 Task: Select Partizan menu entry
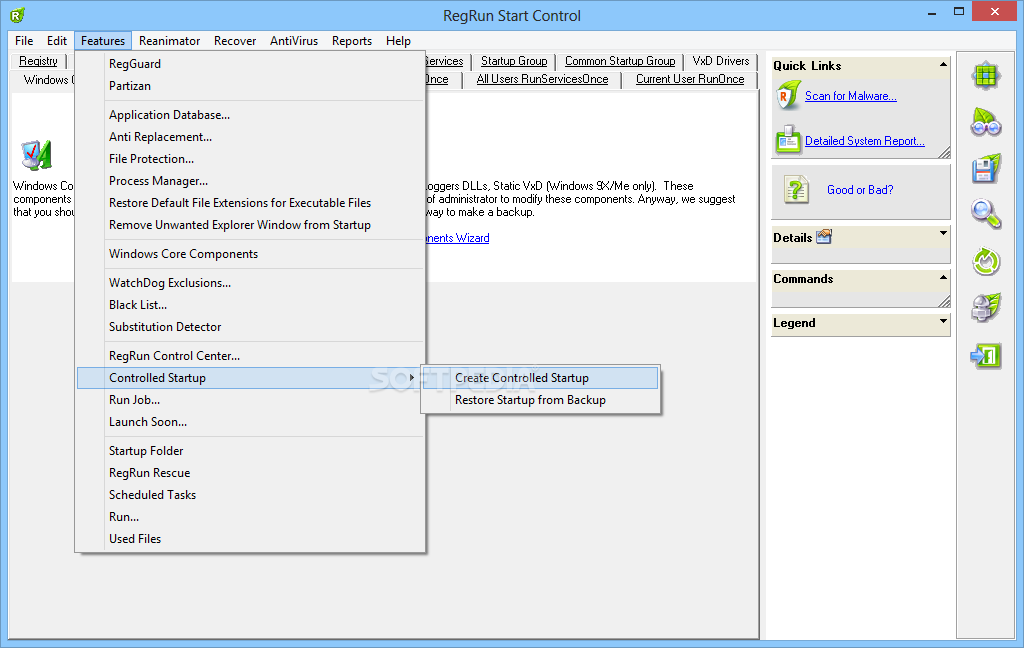251,86
